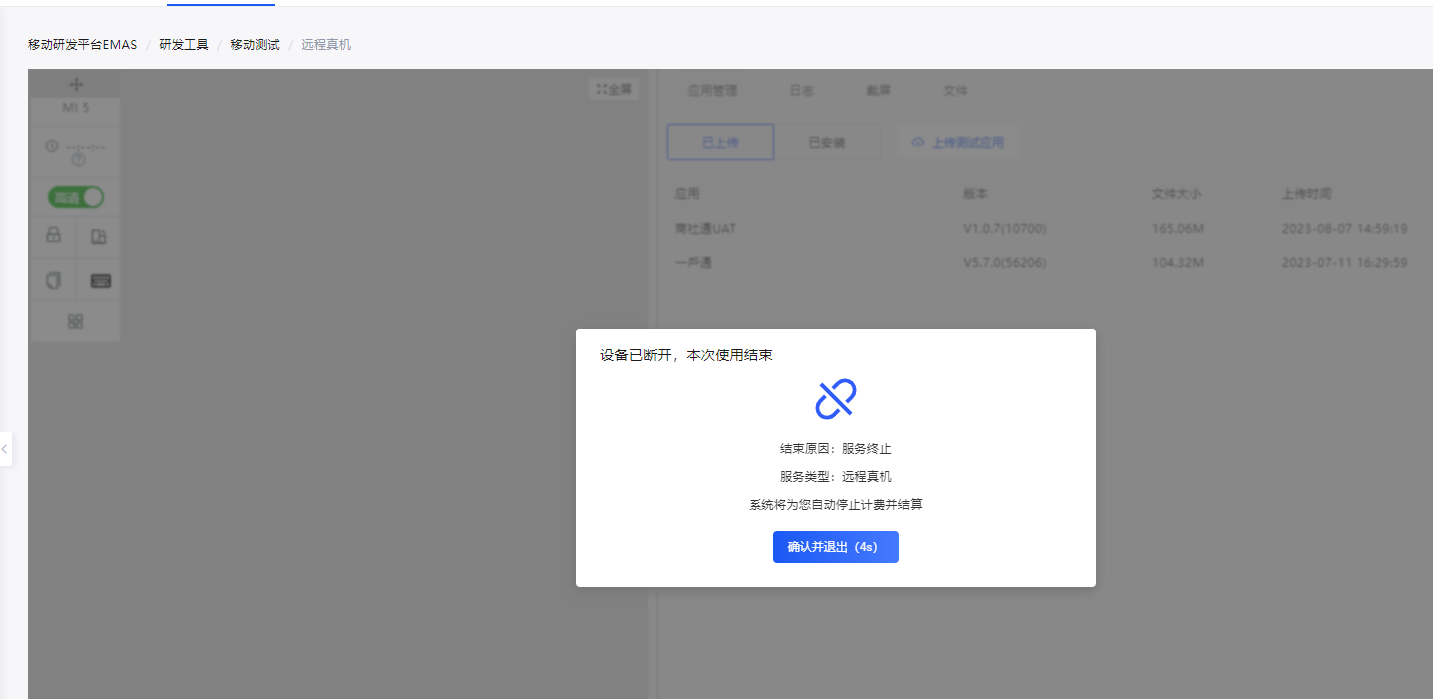Click the 全屏 fullscreen button
This screenshot has height=699, width=1433.
(x=614, y=89)
